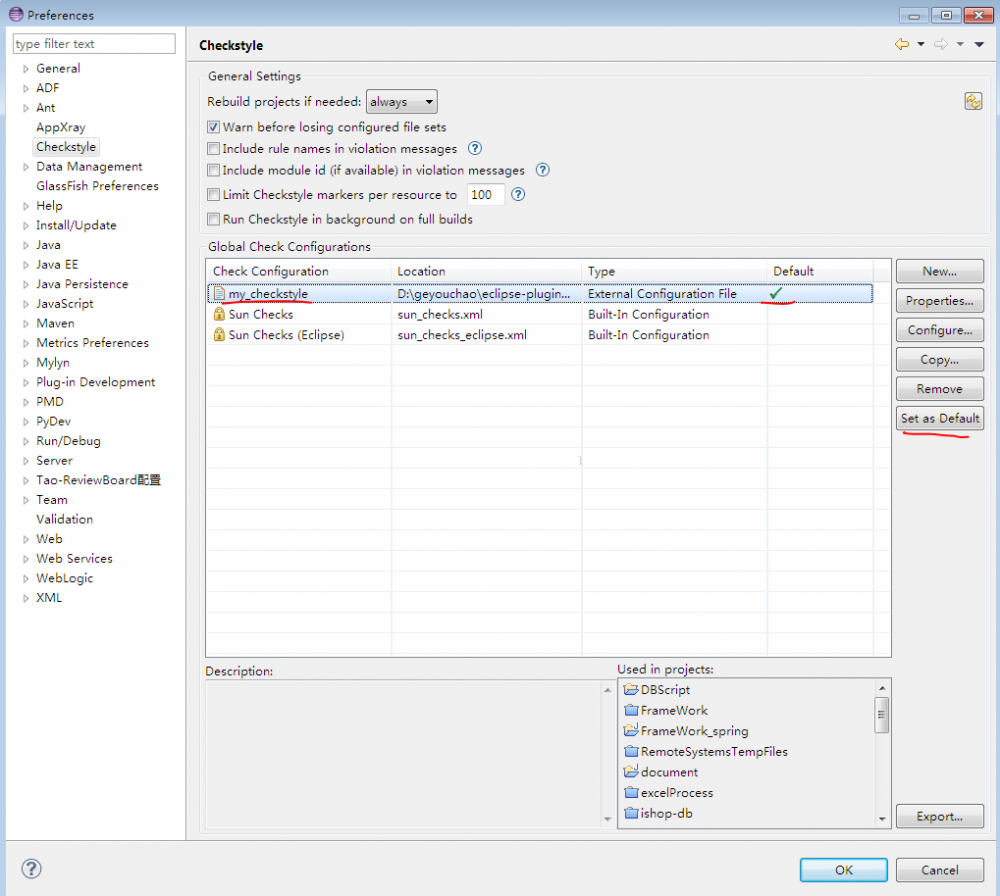This screenshot has height=896, width=1000.
Task: Click the Default column header
Action: click(x=820, y=271)
